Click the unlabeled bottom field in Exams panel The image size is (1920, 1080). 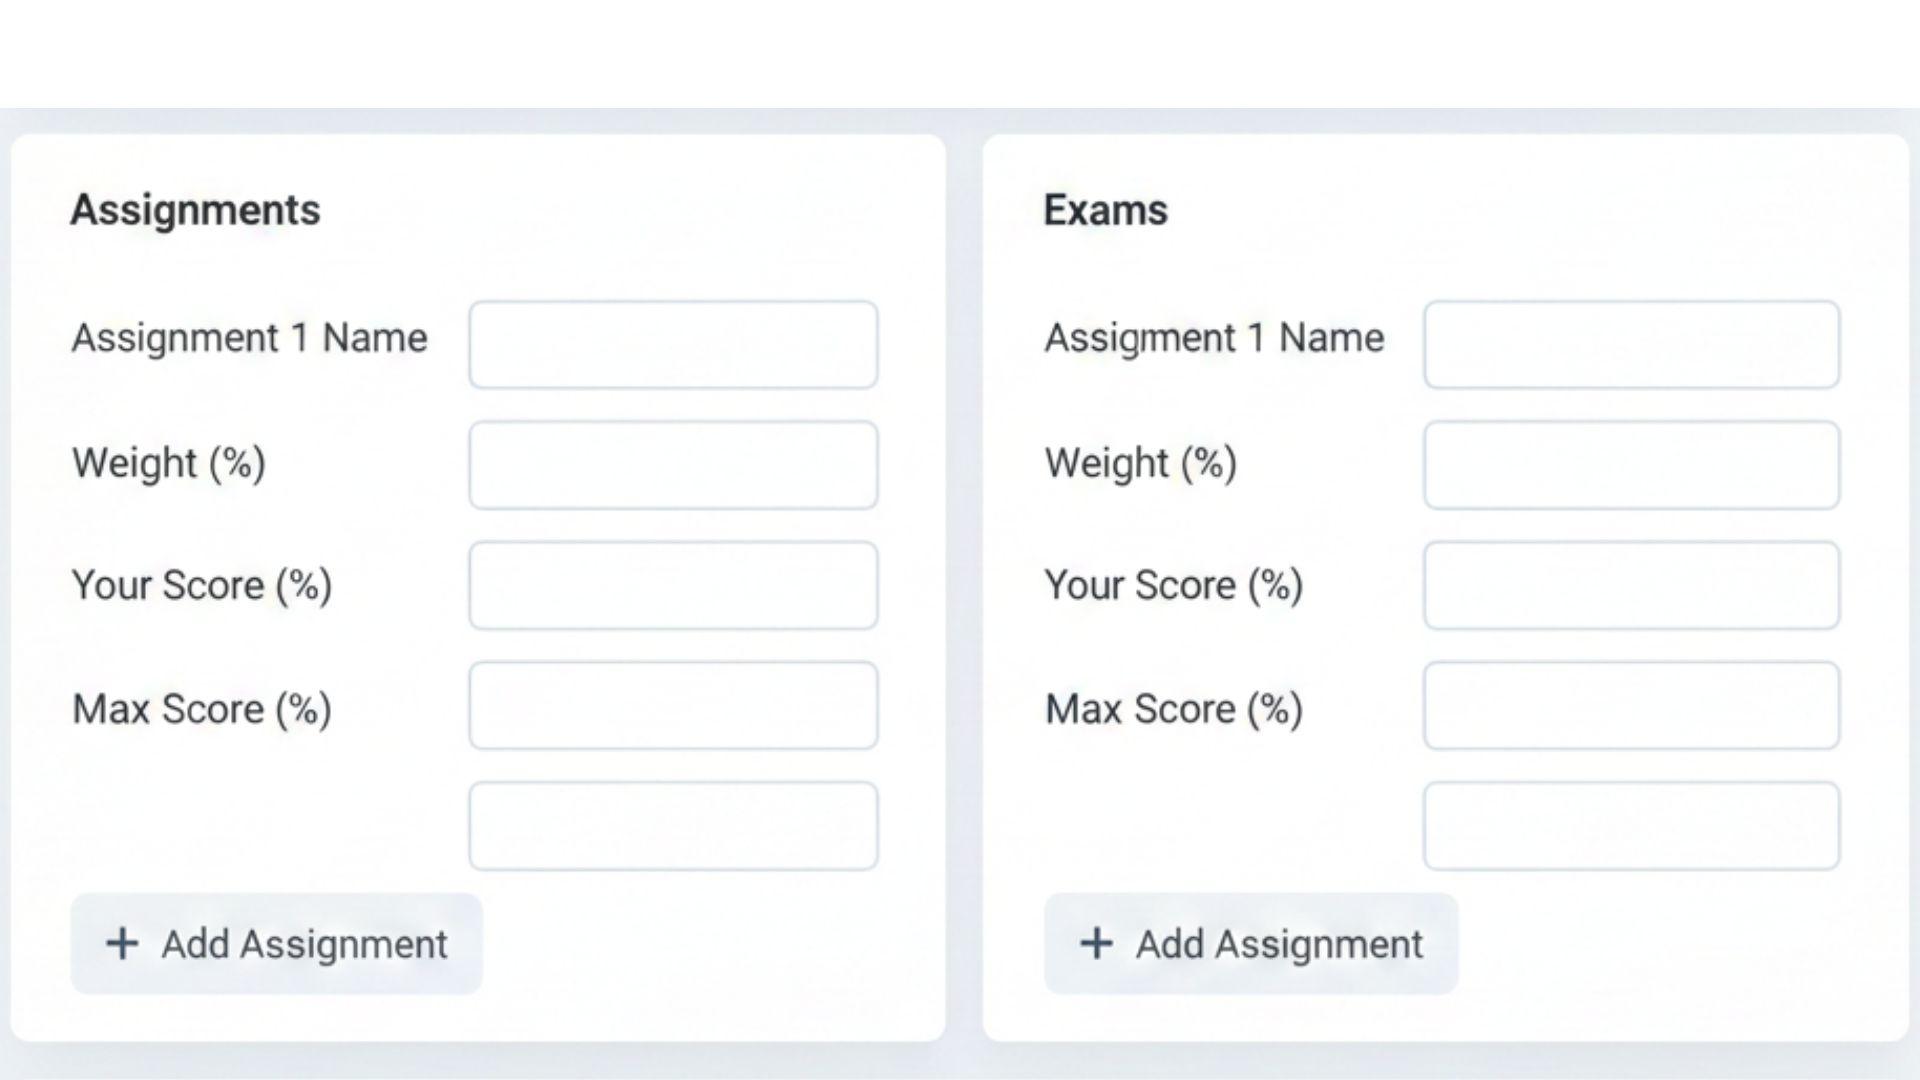tap(1630, 824)
